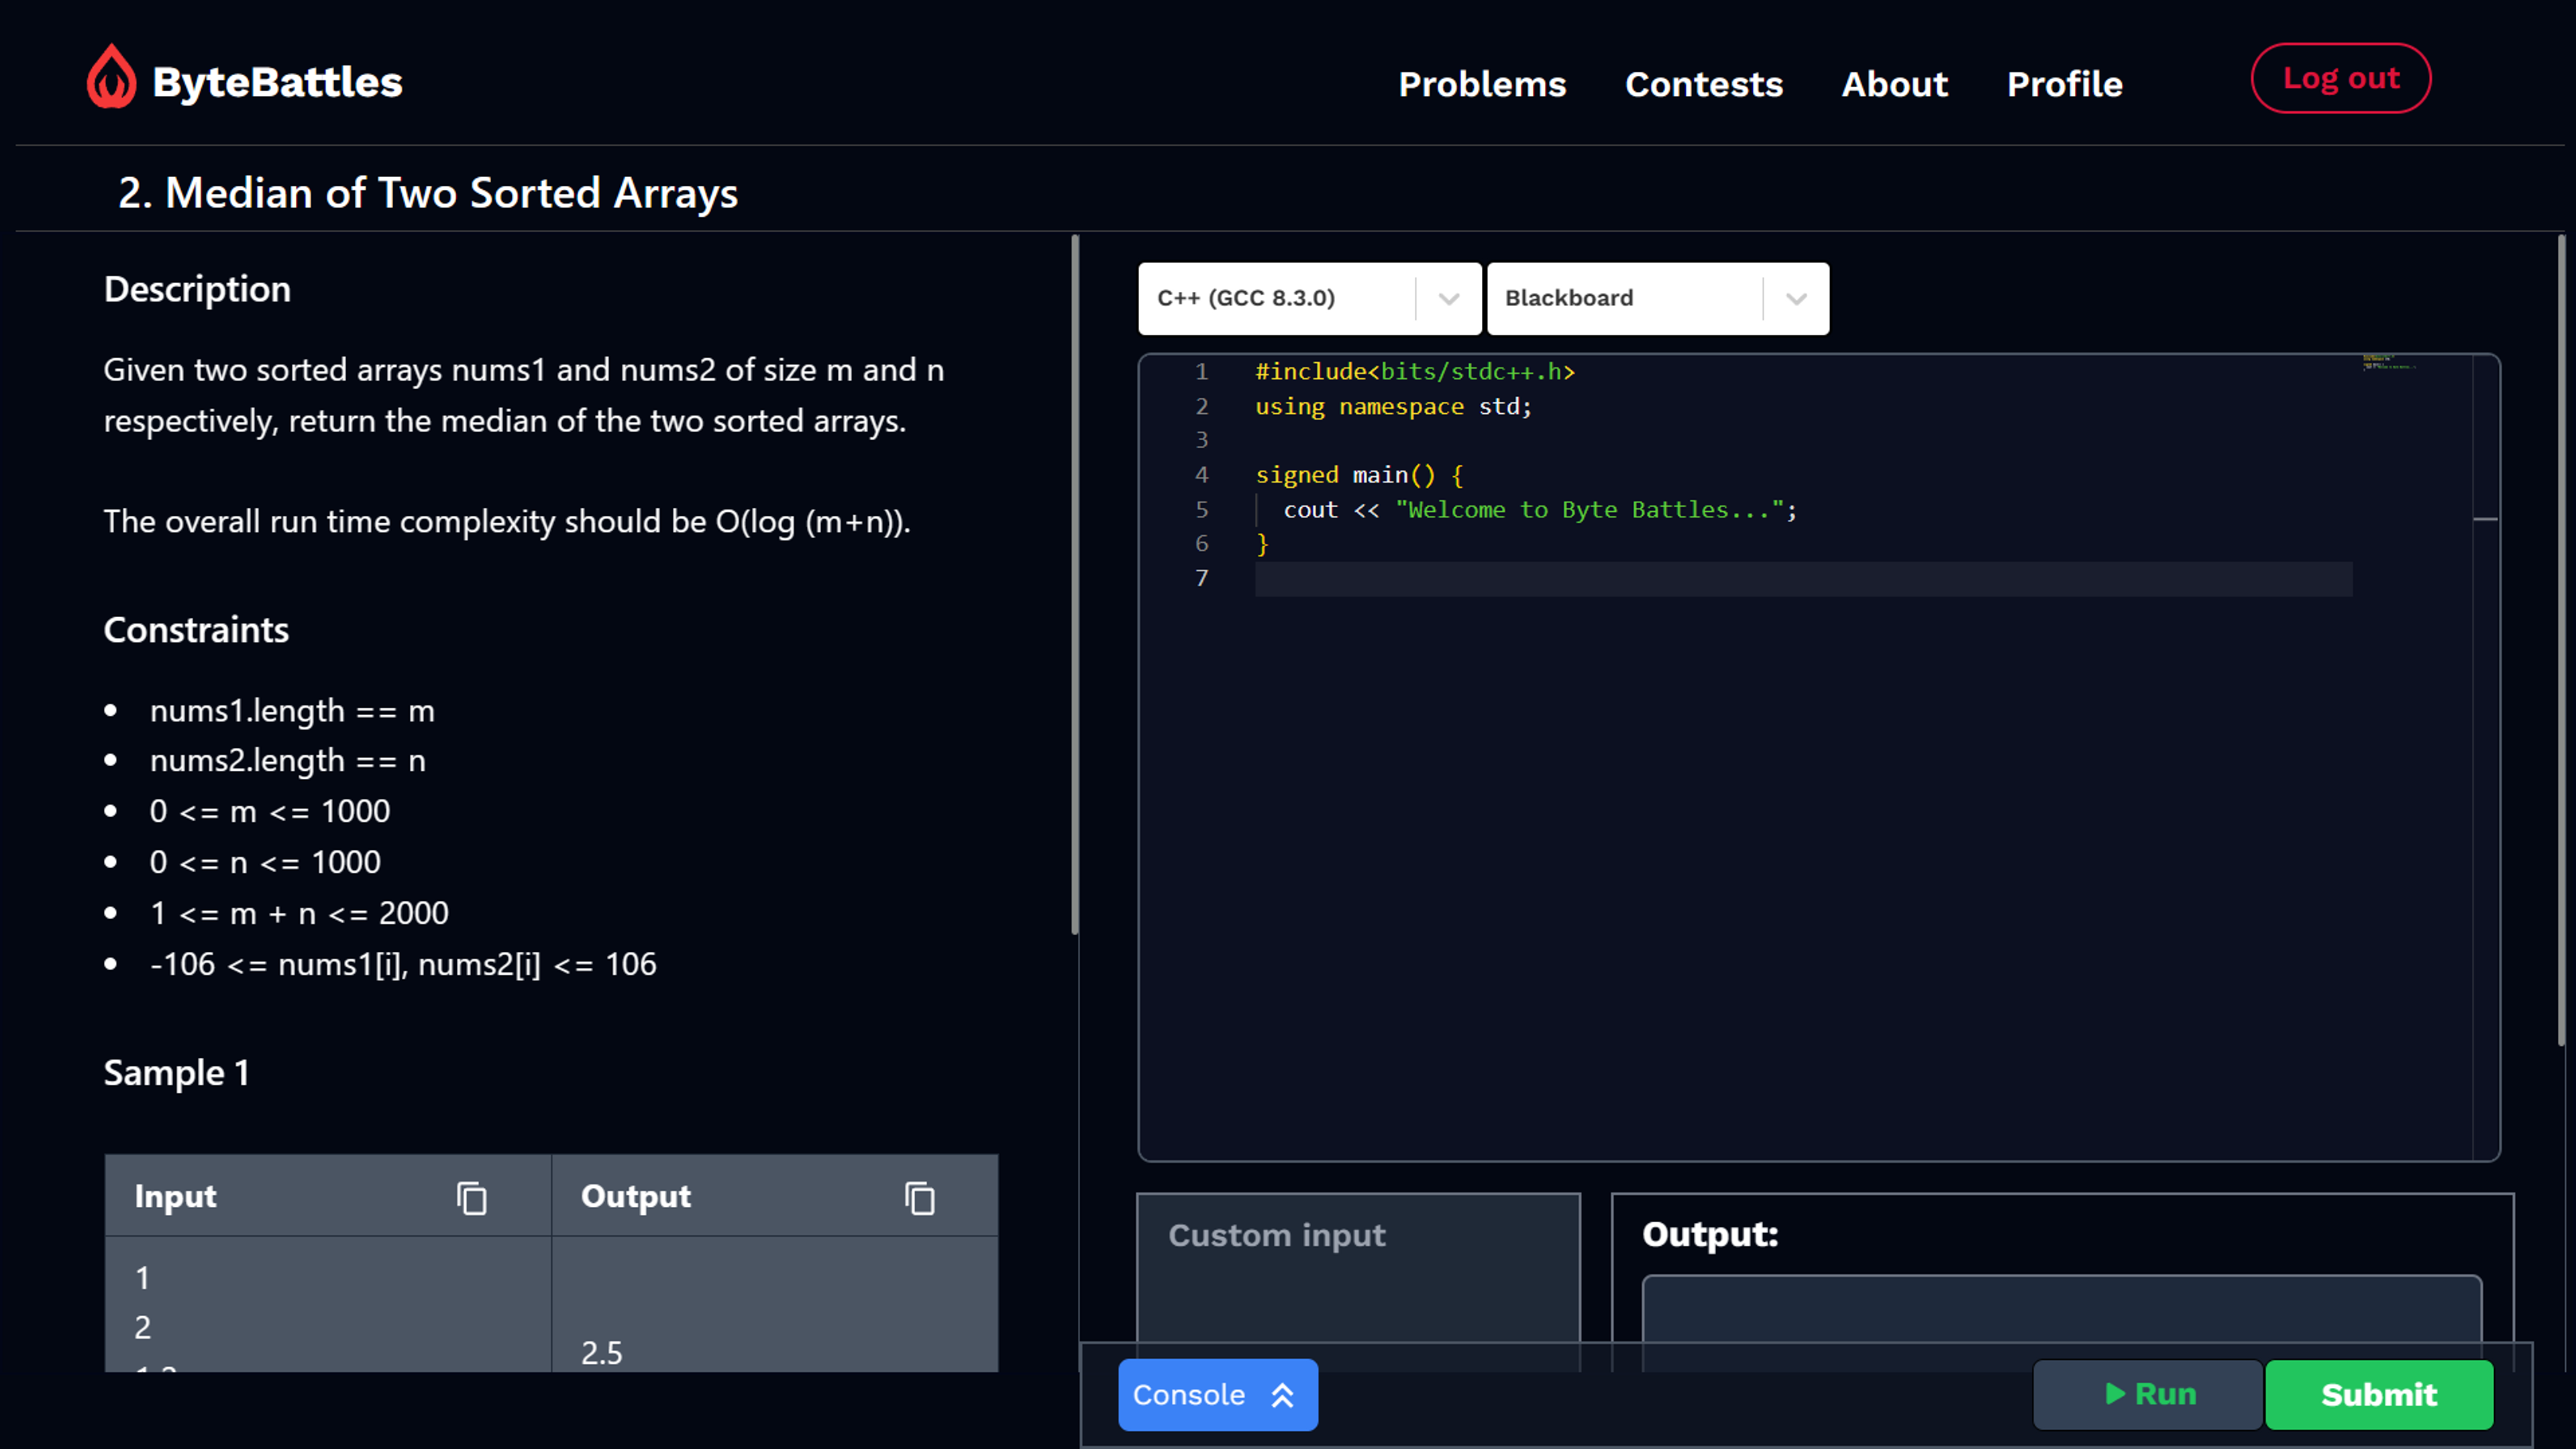Click the 'Output:' label in results panel
The image size is (2576, 1449).
tap(1710, 1234)
